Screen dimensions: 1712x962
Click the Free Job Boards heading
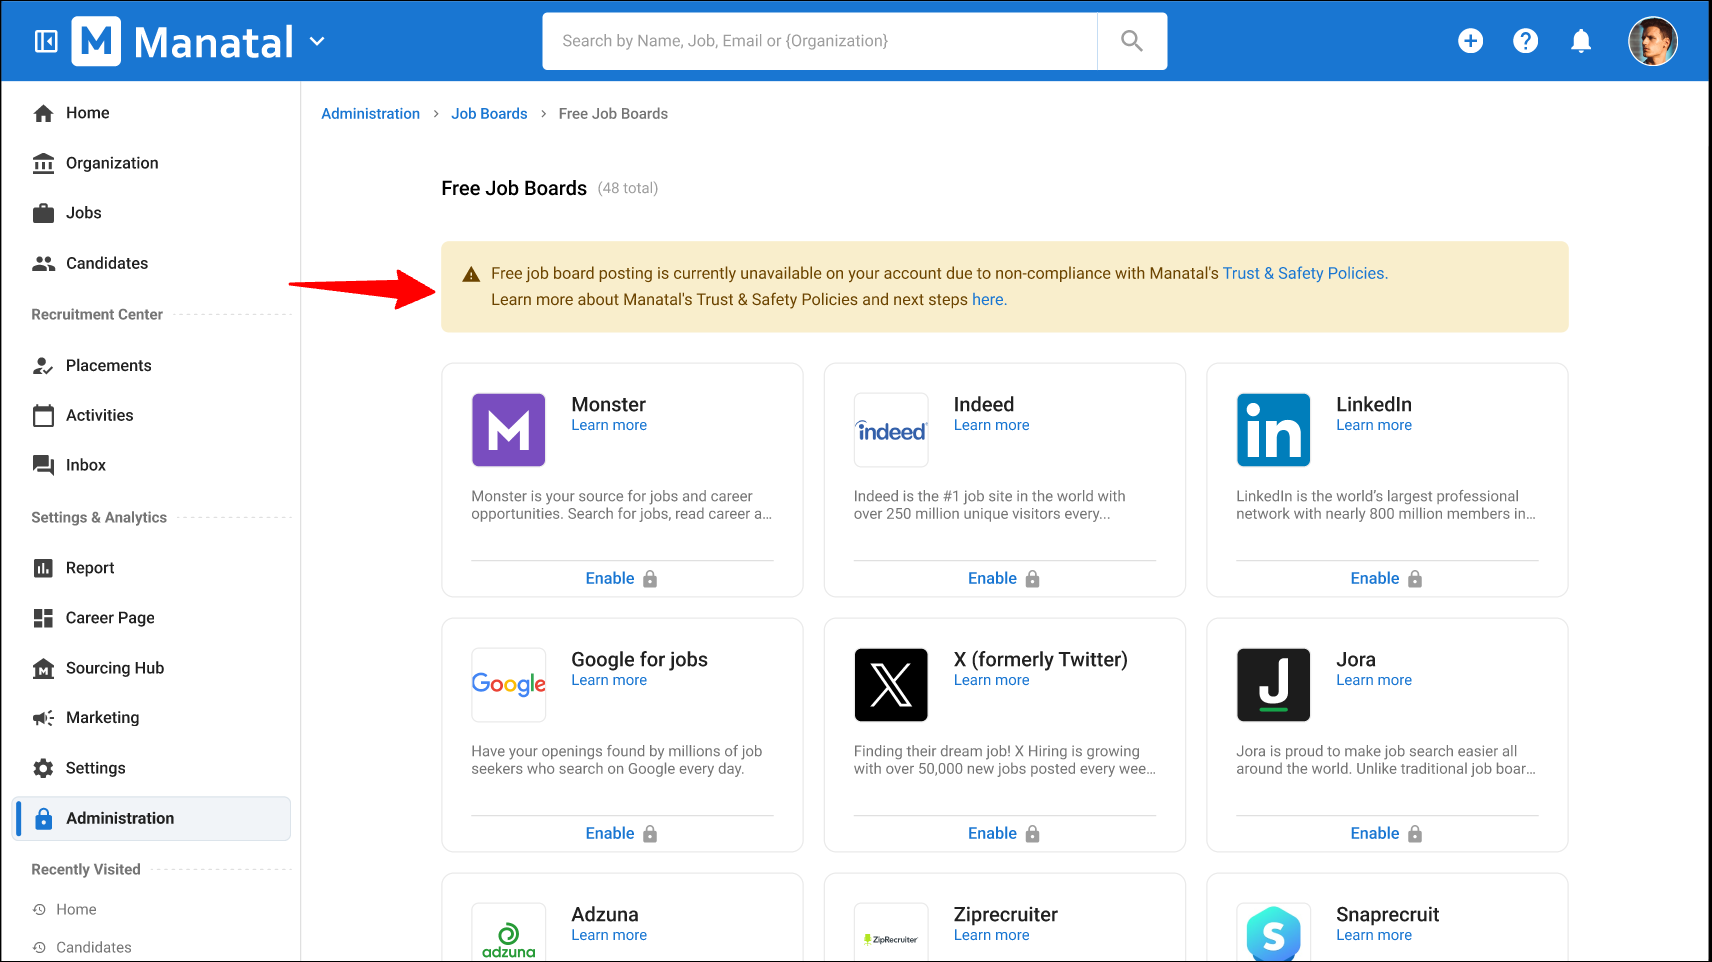coord(514,188)
